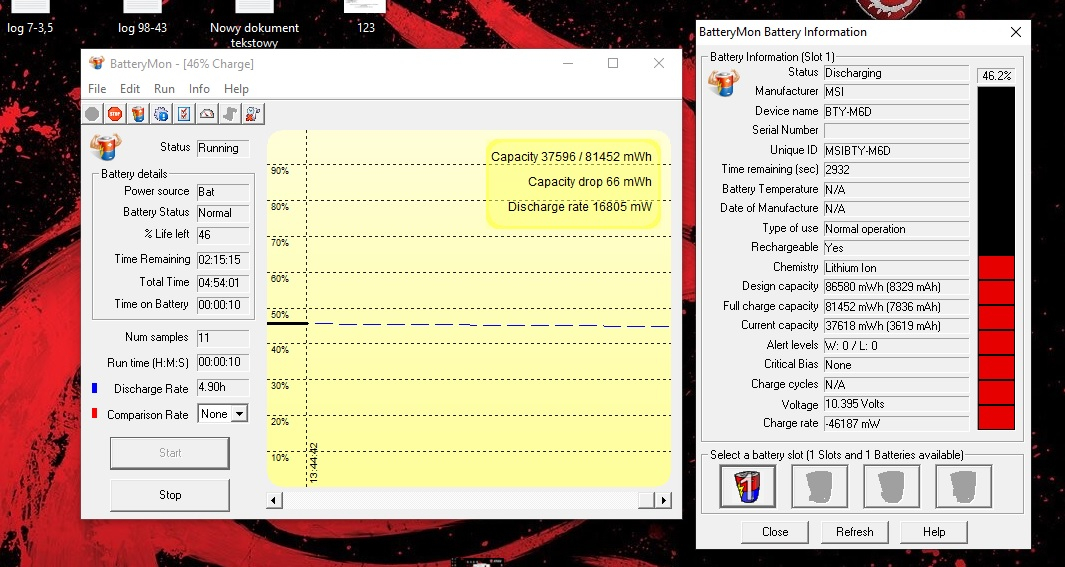Click the Power source field showing Bat

coord(223,192)
